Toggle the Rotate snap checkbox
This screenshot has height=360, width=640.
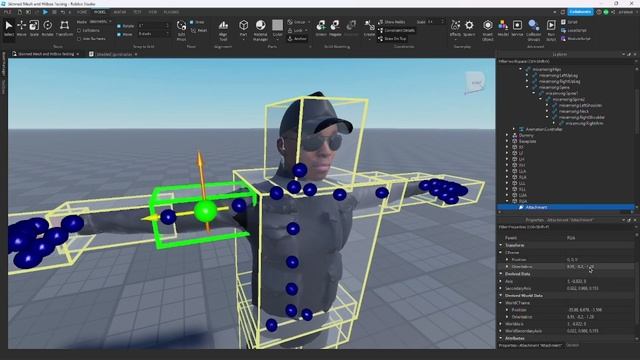[119, 26]
